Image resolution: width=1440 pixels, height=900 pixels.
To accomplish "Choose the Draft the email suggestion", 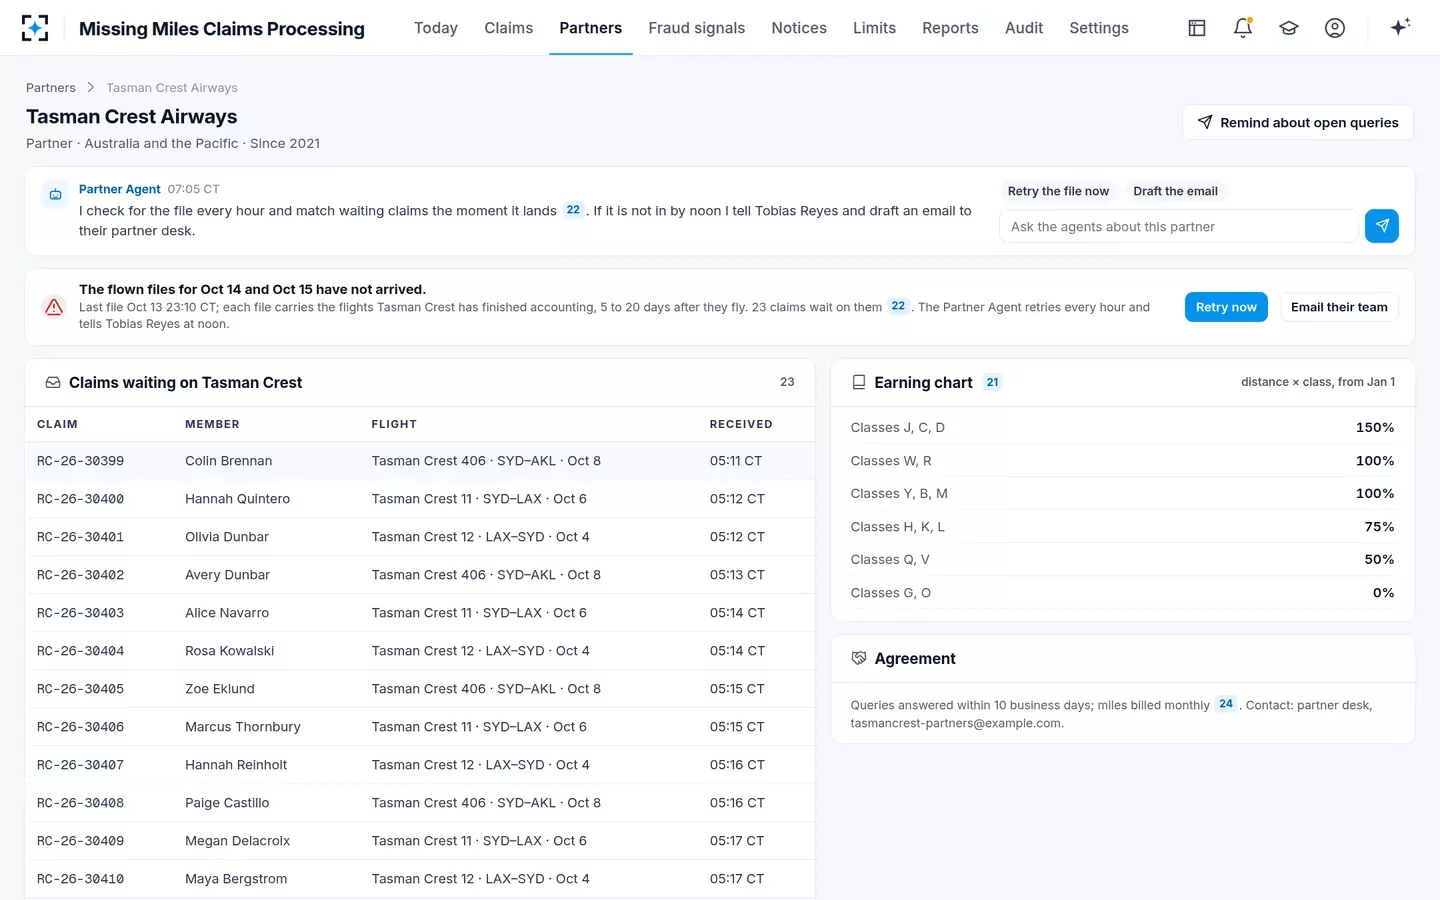I will coord(1175,191).
